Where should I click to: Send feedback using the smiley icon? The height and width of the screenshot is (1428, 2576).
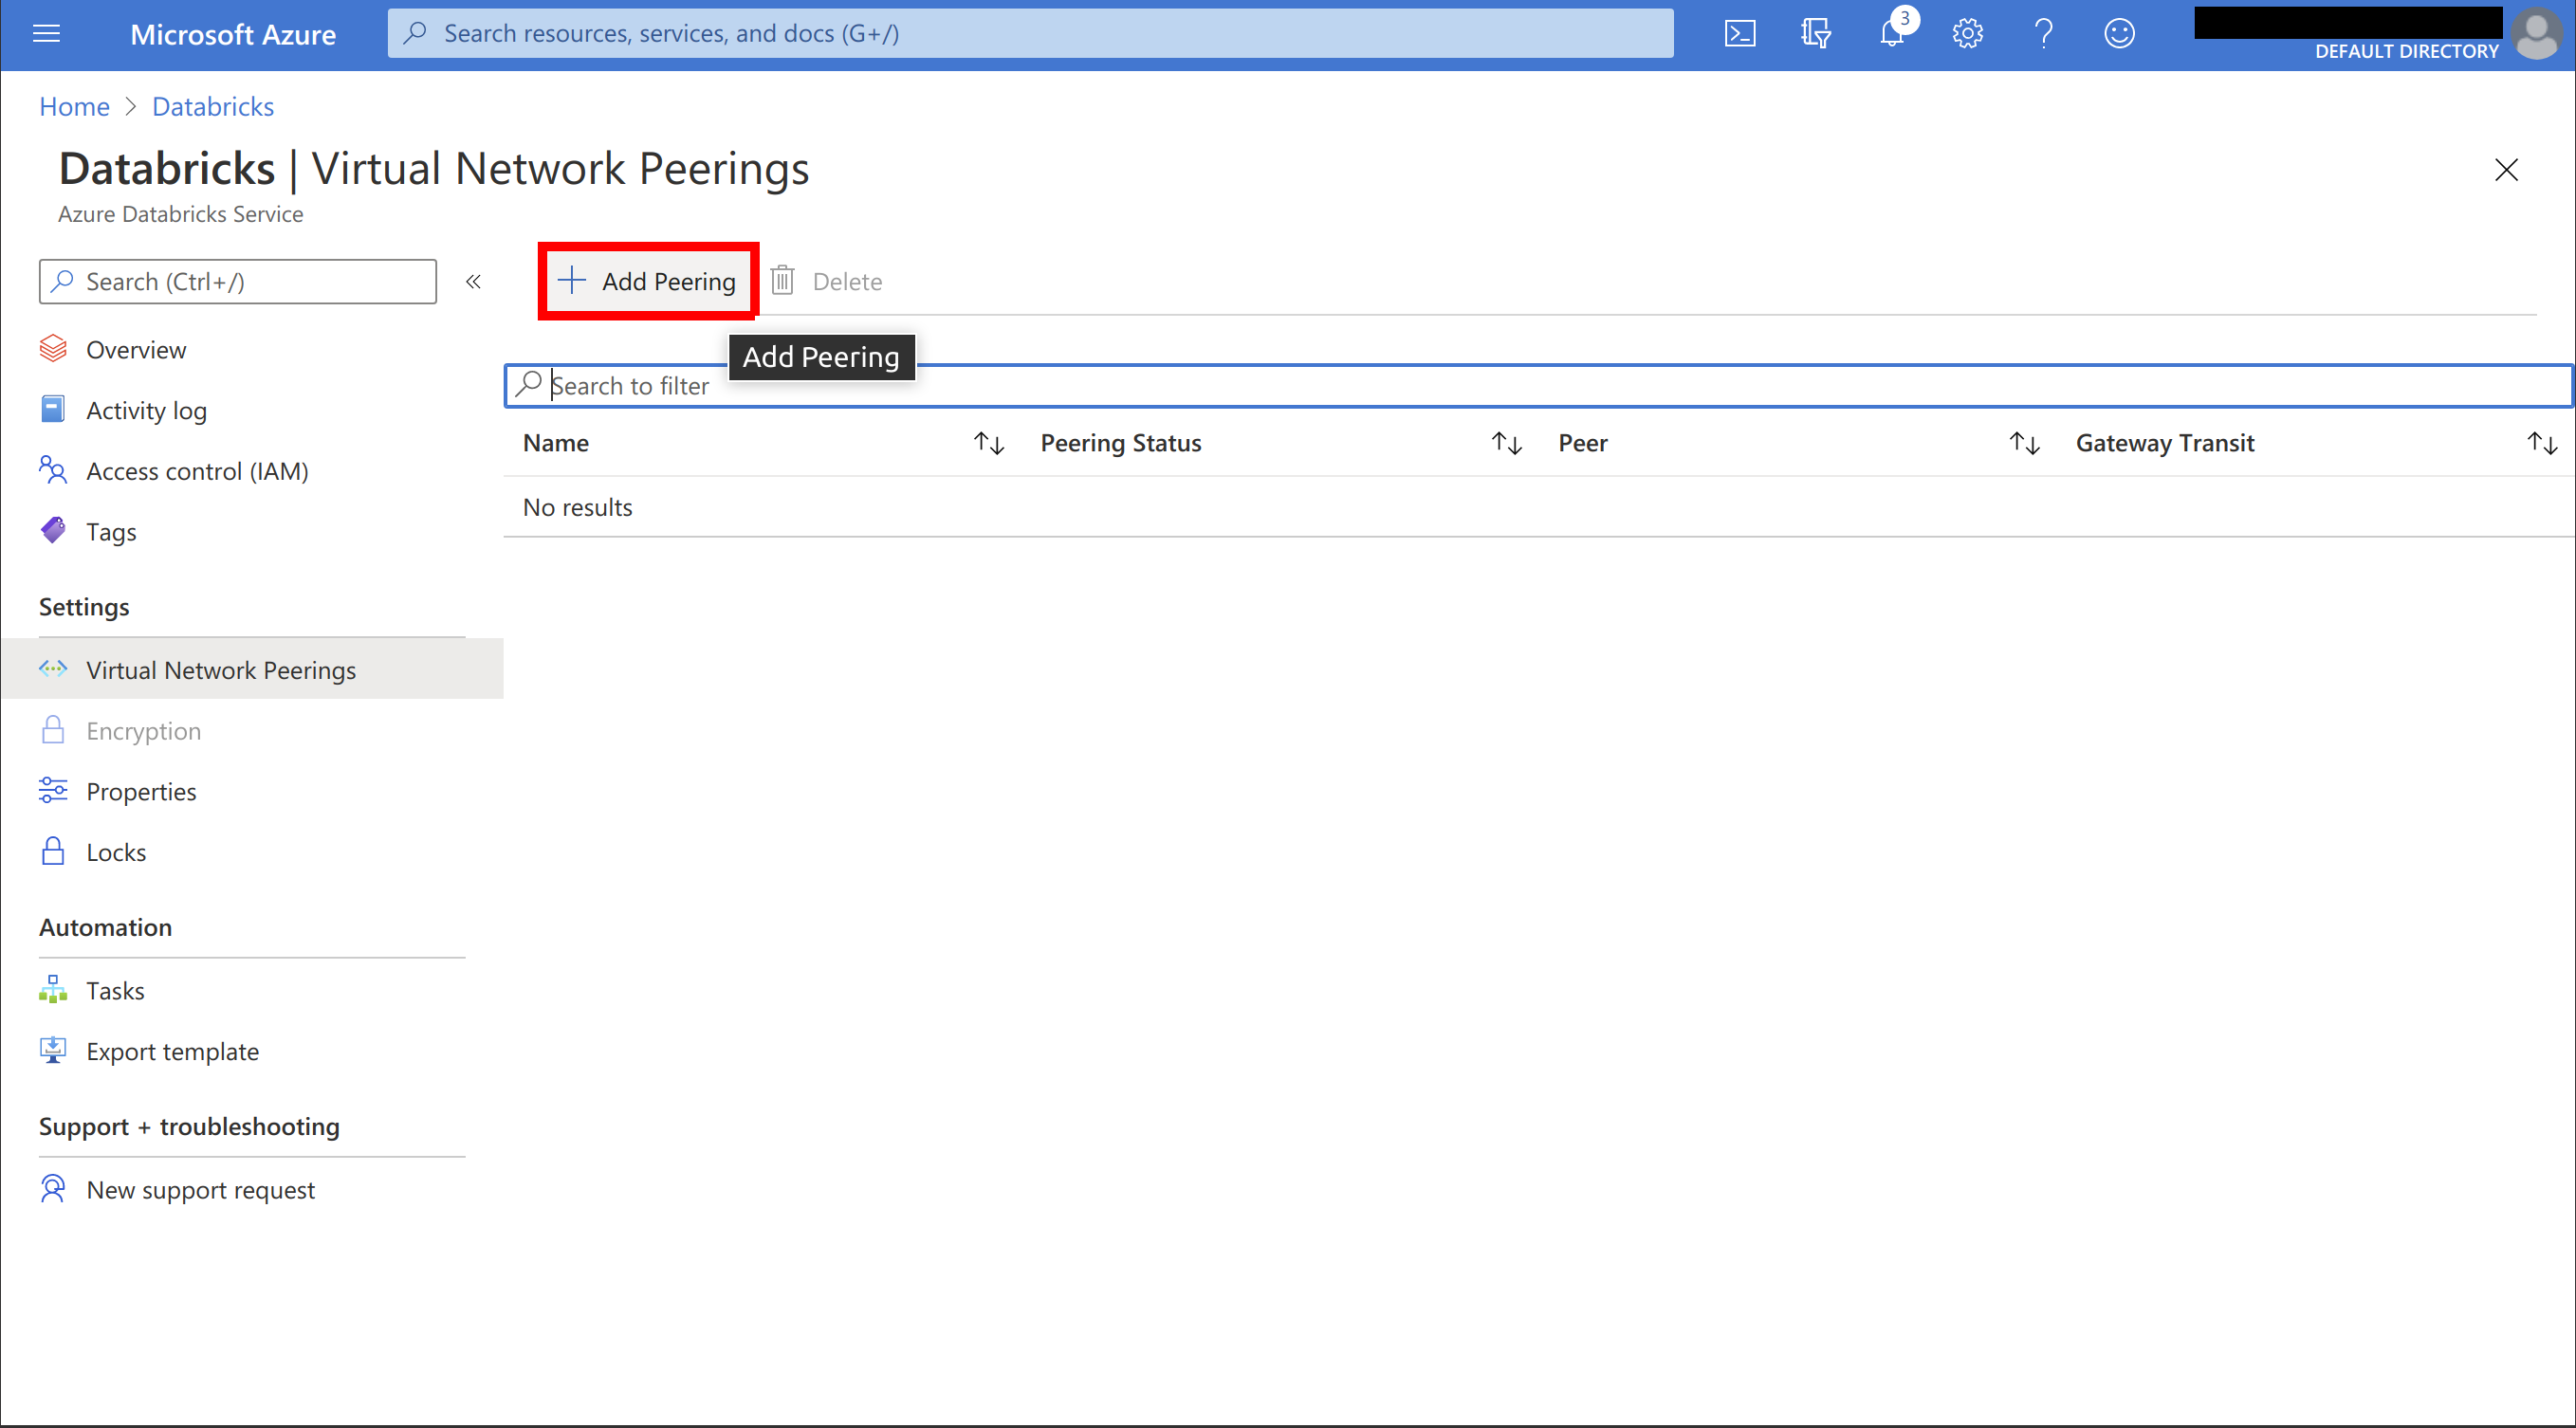[2119, 33]
